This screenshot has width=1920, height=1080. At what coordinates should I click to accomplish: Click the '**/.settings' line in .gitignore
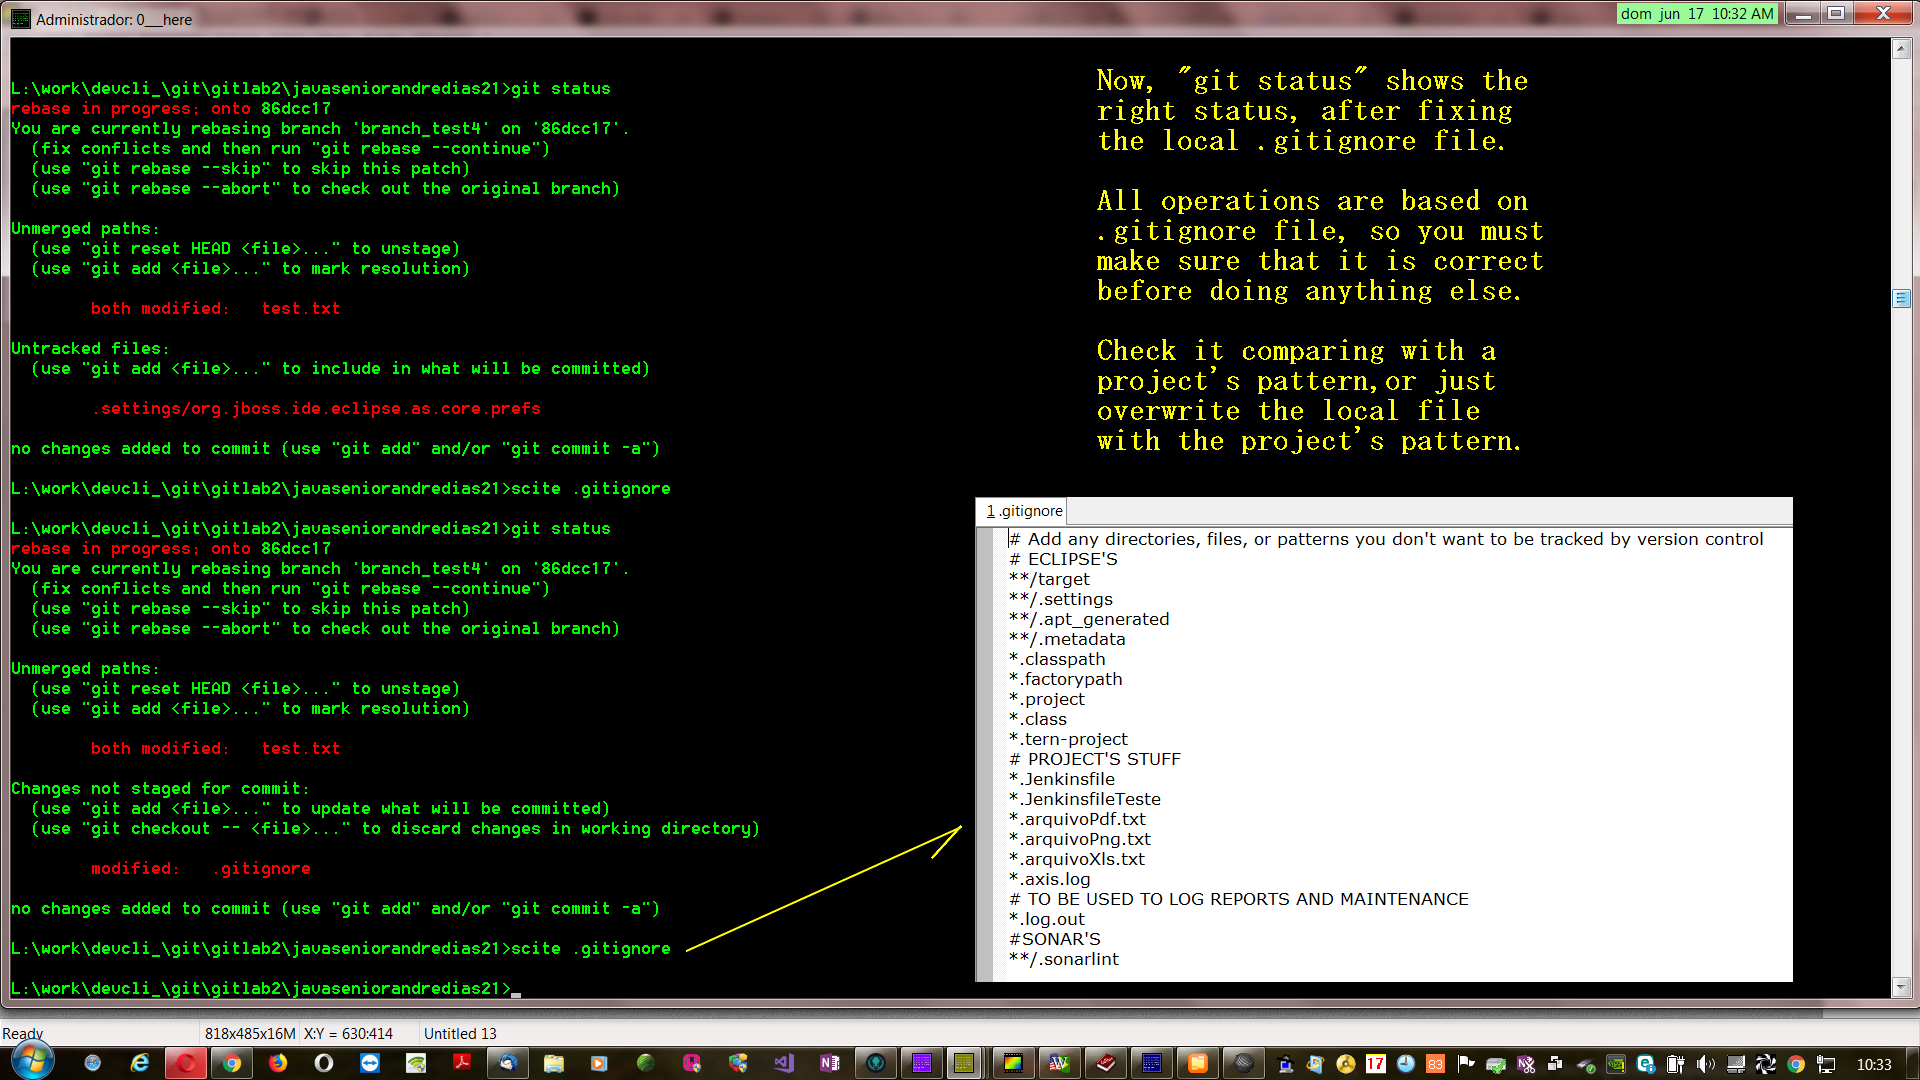click(1061, 599)
